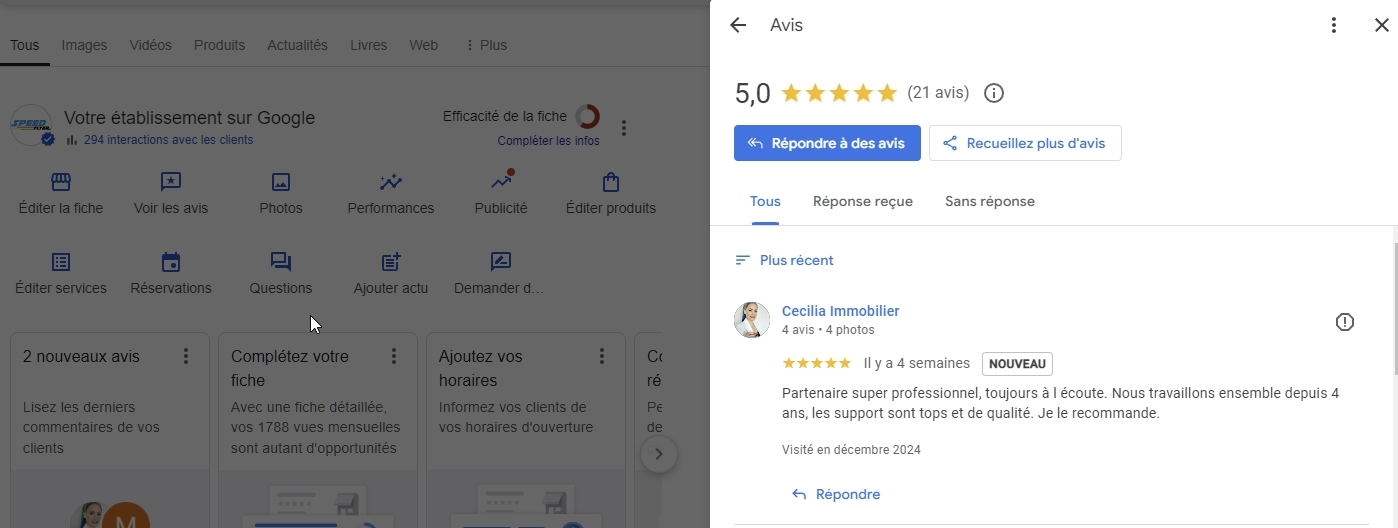Click the Ajoutez vos horaires card title
Image resolution: width=1398 pixels, height=528 pixels.
[x=481, y=368]
